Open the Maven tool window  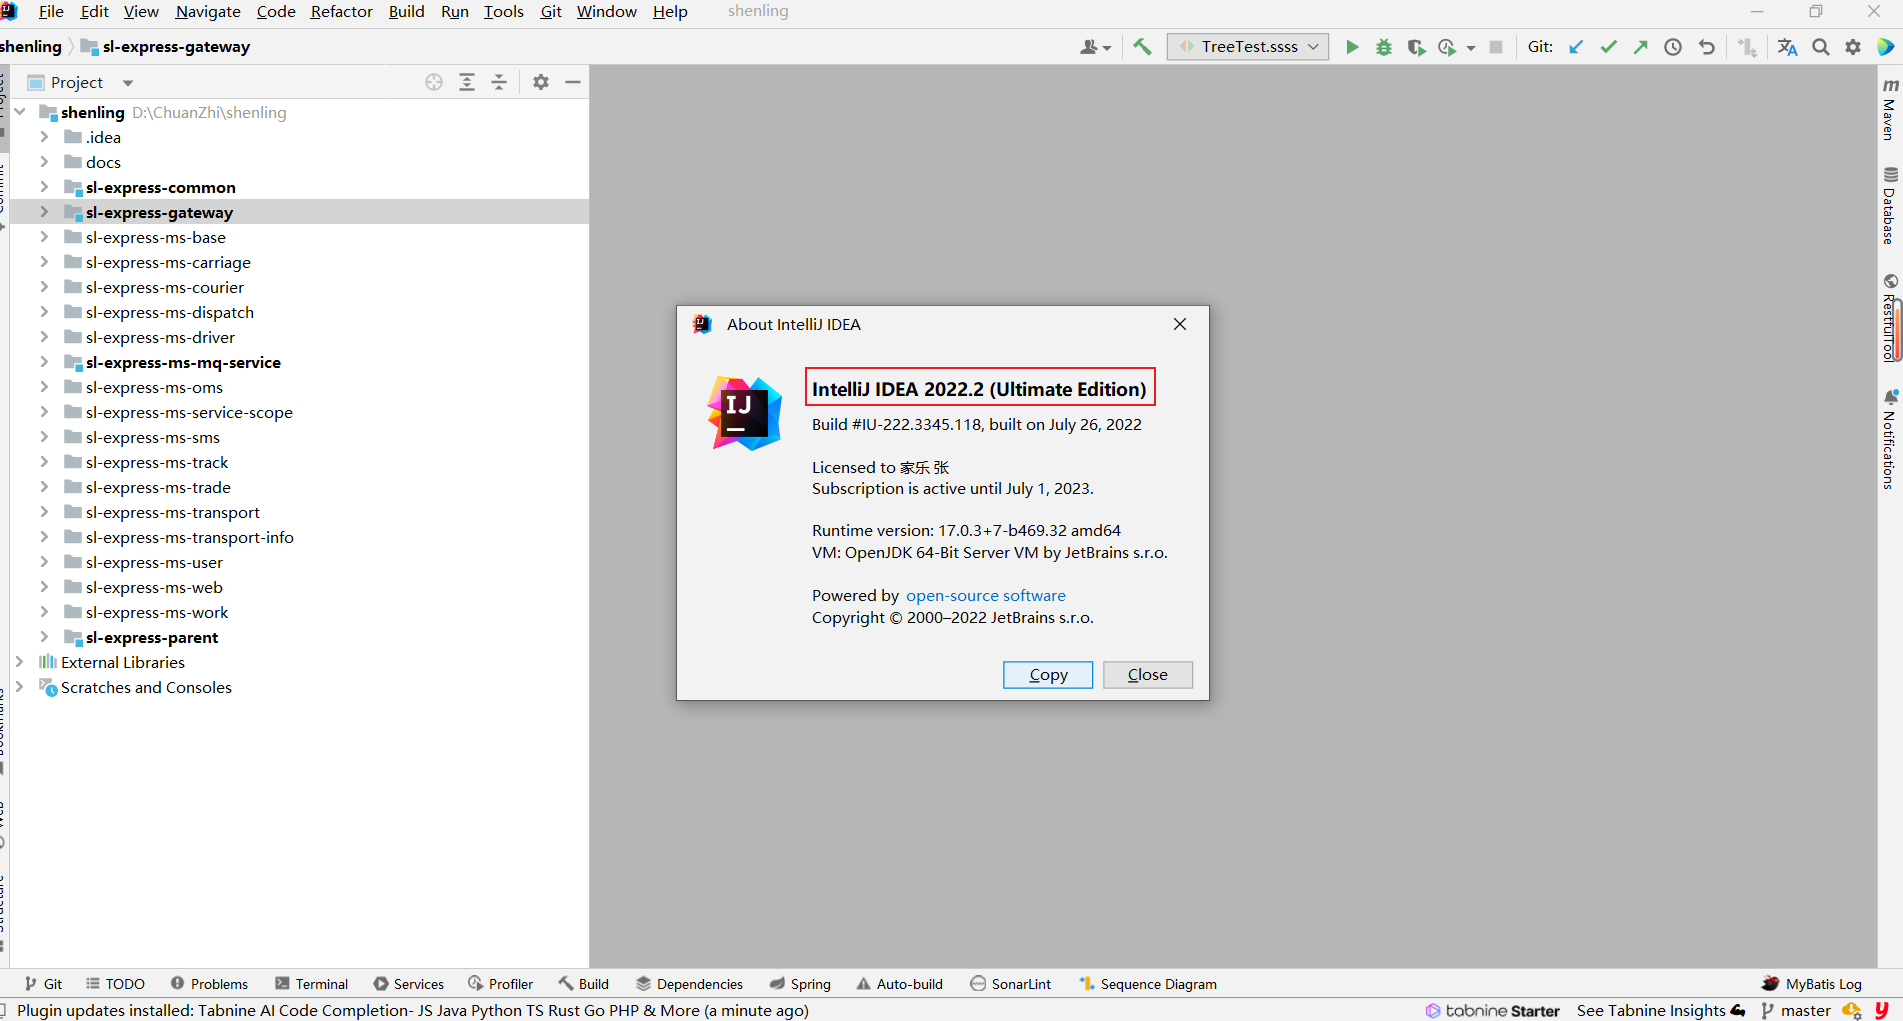point(1889,109)
